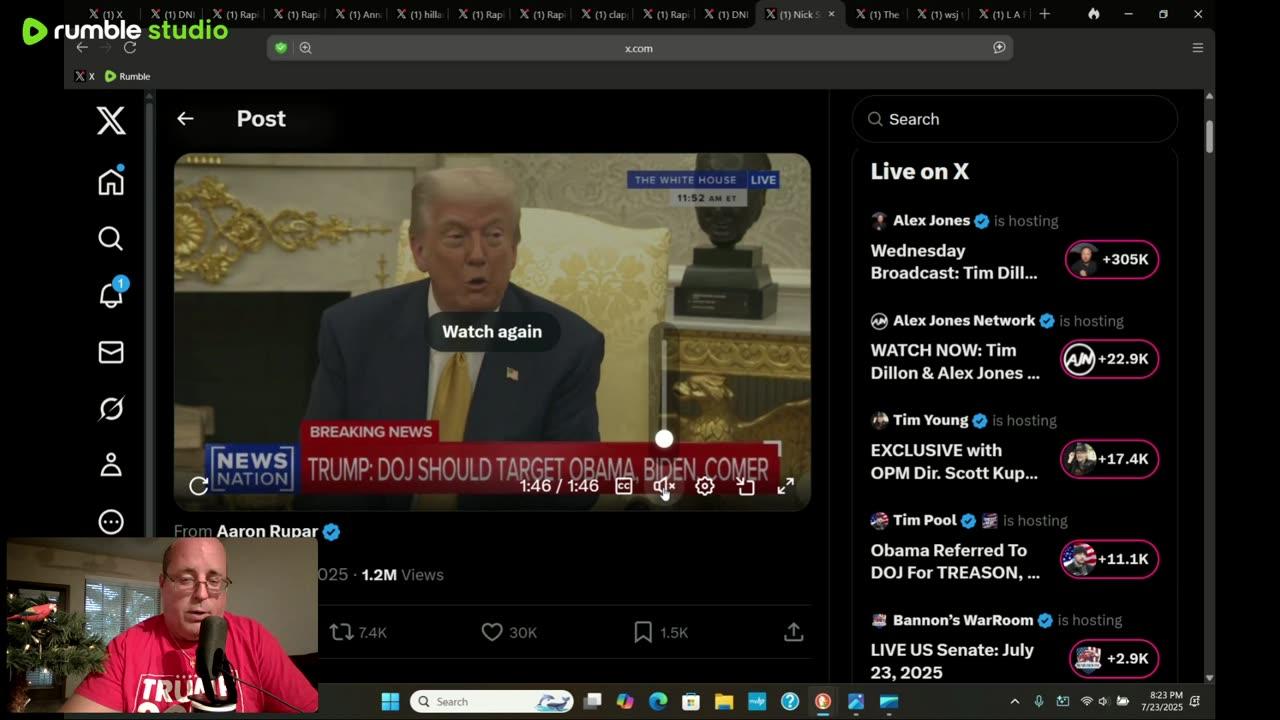Image resolution: width=1280 pixels, height=720 pixels.
Task: Click the X Search input field
Action: [1015, 119]
